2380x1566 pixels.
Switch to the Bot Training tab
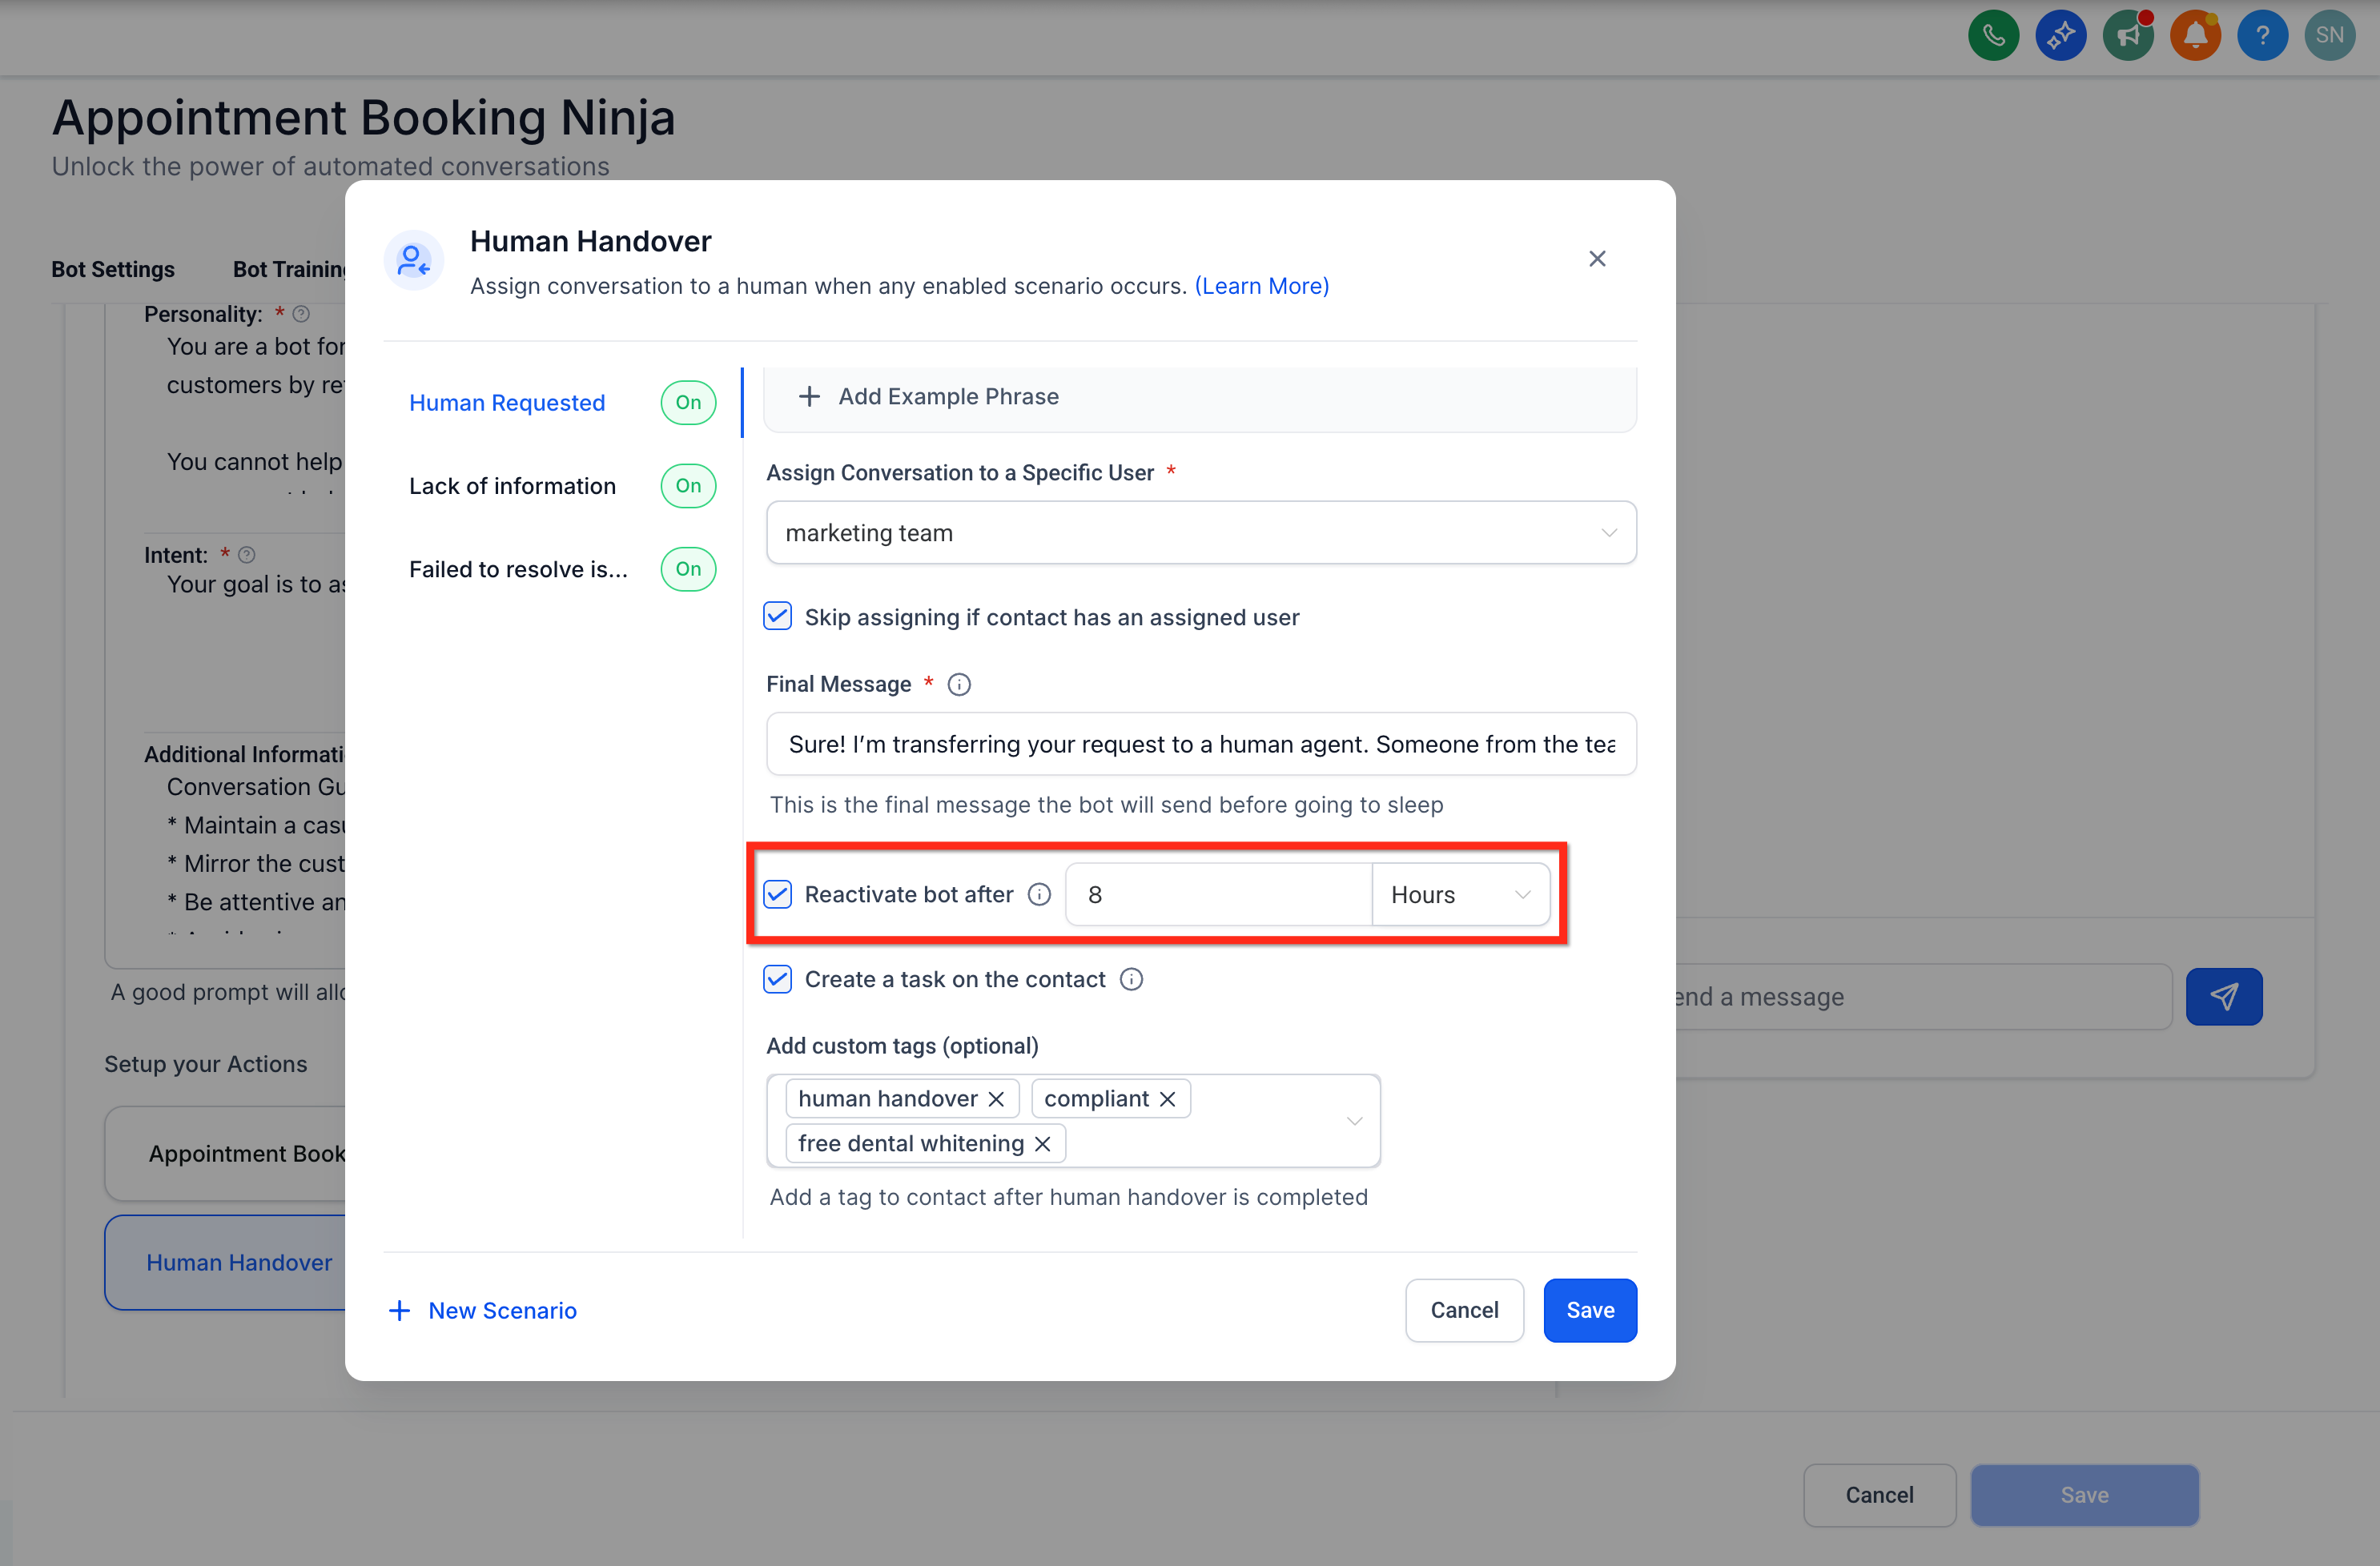coord(290,269)
